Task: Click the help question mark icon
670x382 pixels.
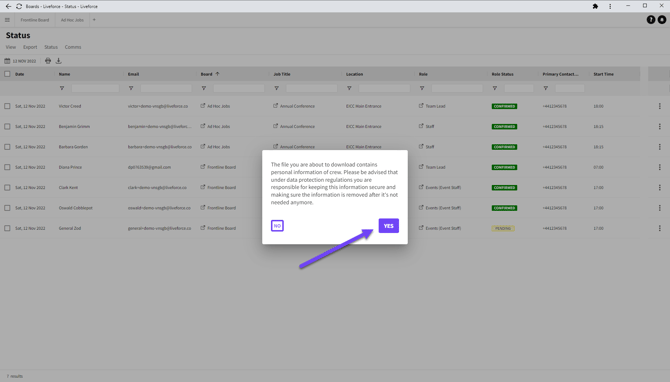Action: (650, 20)
